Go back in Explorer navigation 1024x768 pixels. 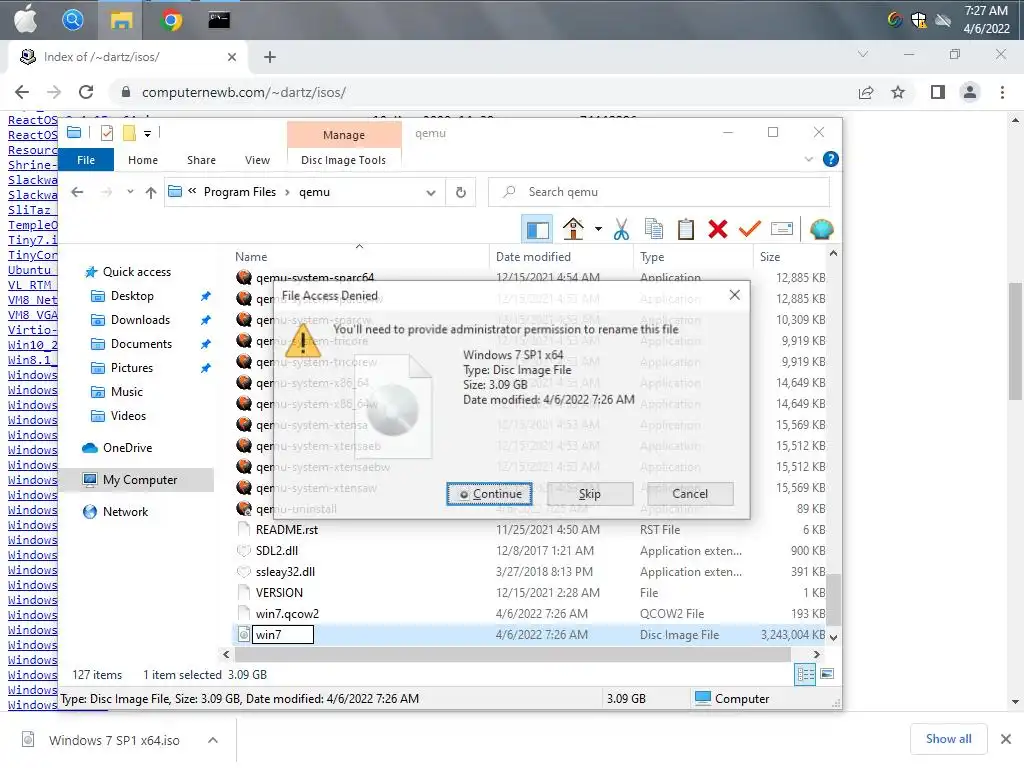[77, 192]
